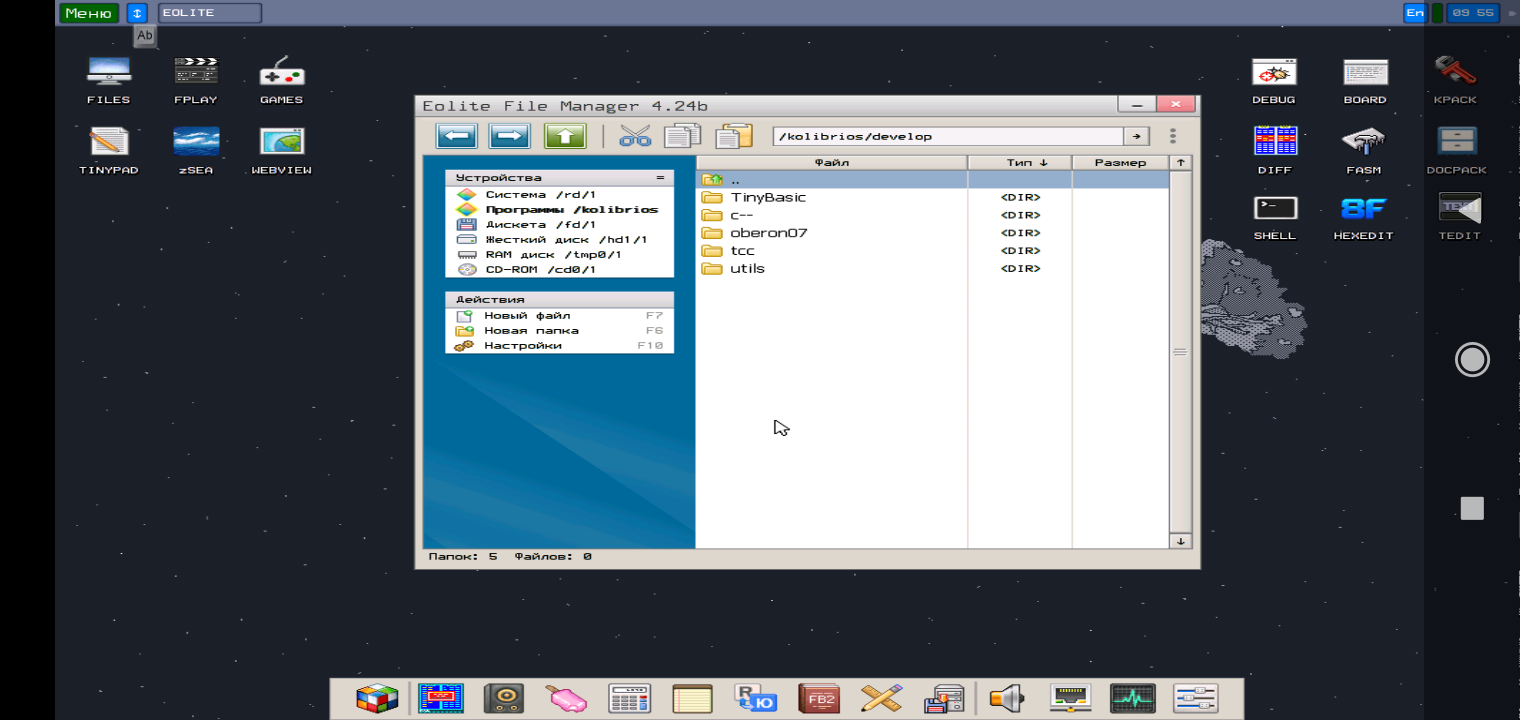Open BOARD desktop icon
Screen dimensions: 1520x720
pyautogui.click(x=1365, y=80)
